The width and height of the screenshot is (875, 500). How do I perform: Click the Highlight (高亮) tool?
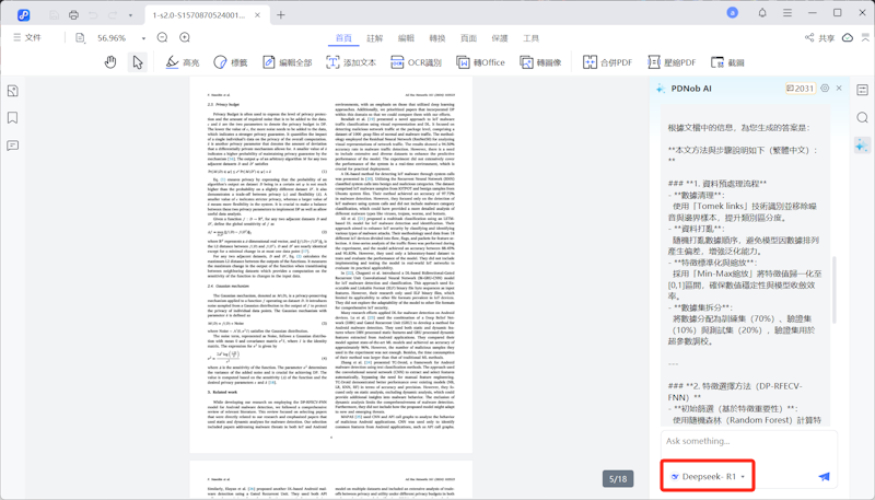[182, 62]
